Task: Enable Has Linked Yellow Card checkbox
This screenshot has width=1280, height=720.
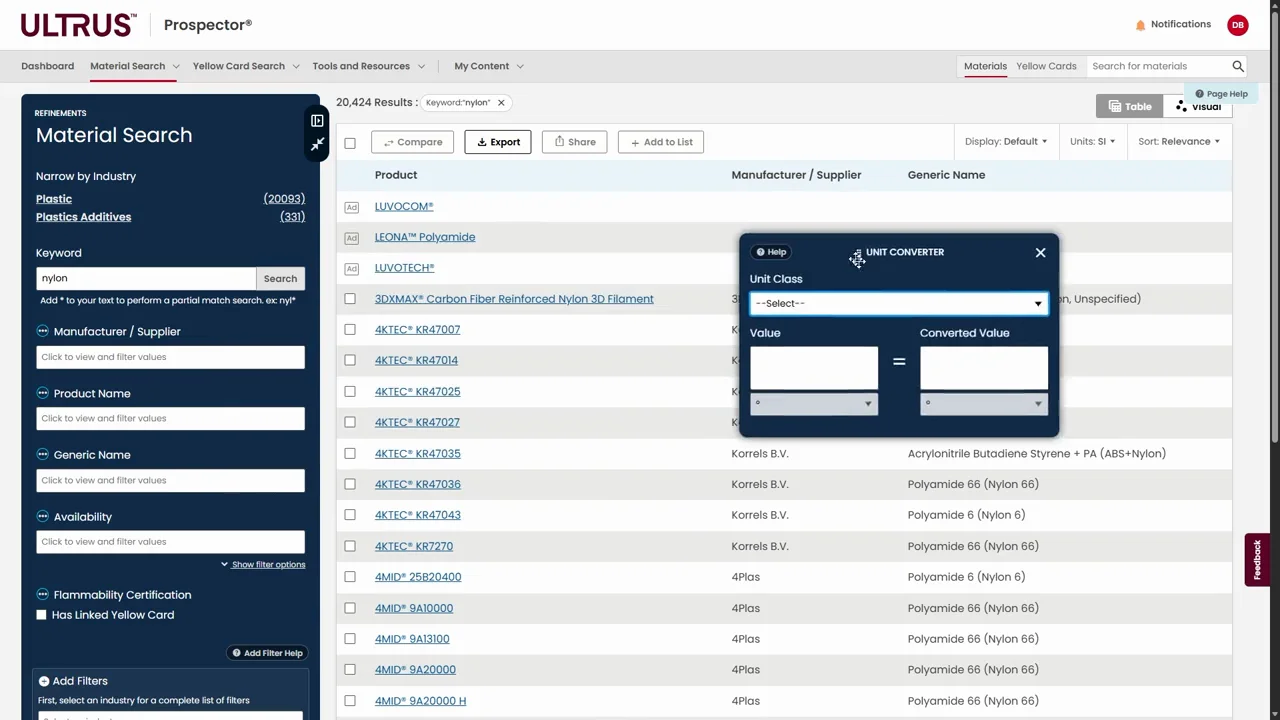Action: pyautogui.click(x=41, y=615)
